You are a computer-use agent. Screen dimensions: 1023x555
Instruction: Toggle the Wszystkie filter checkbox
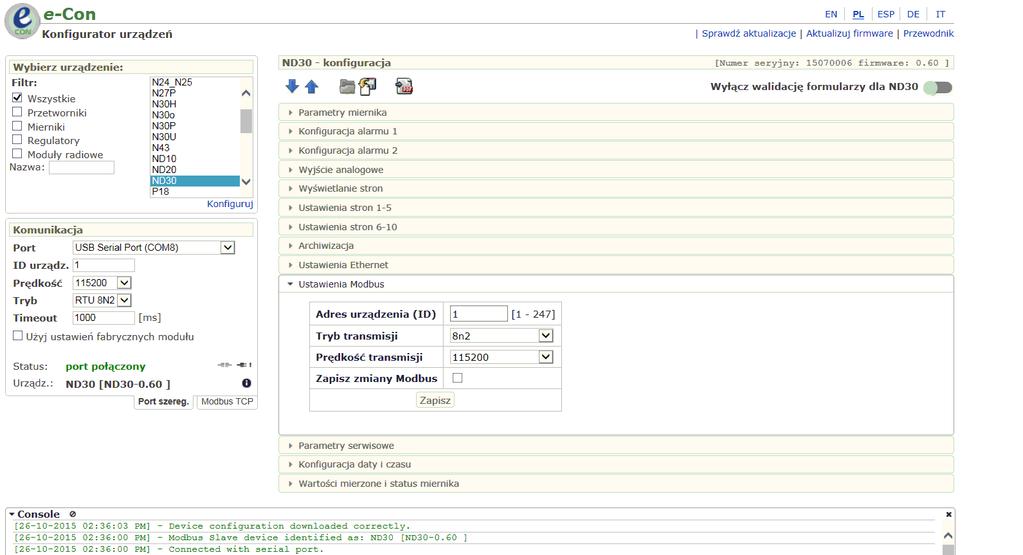17,98
